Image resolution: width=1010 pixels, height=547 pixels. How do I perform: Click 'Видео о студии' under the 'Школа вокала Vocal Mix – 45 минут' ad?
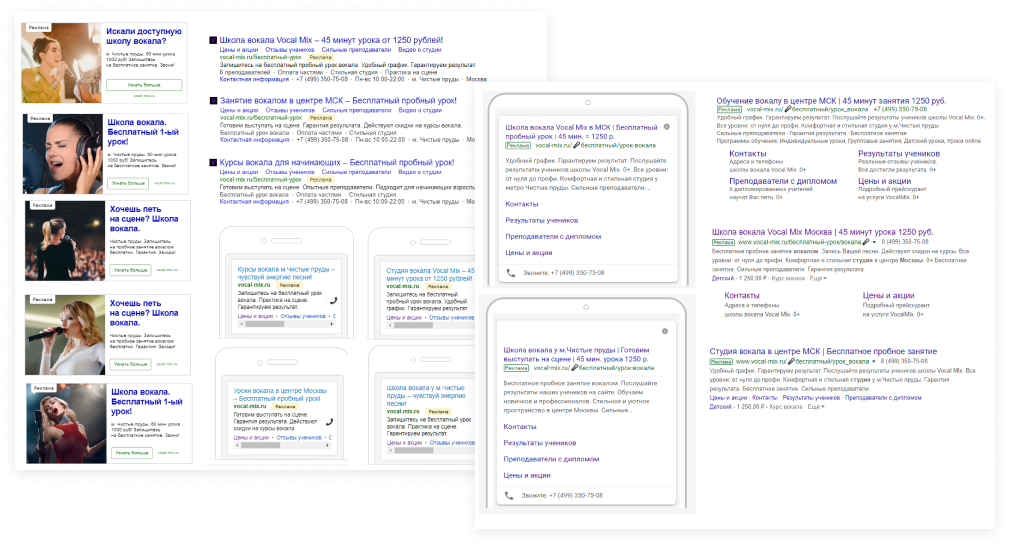tap(420, 50)
